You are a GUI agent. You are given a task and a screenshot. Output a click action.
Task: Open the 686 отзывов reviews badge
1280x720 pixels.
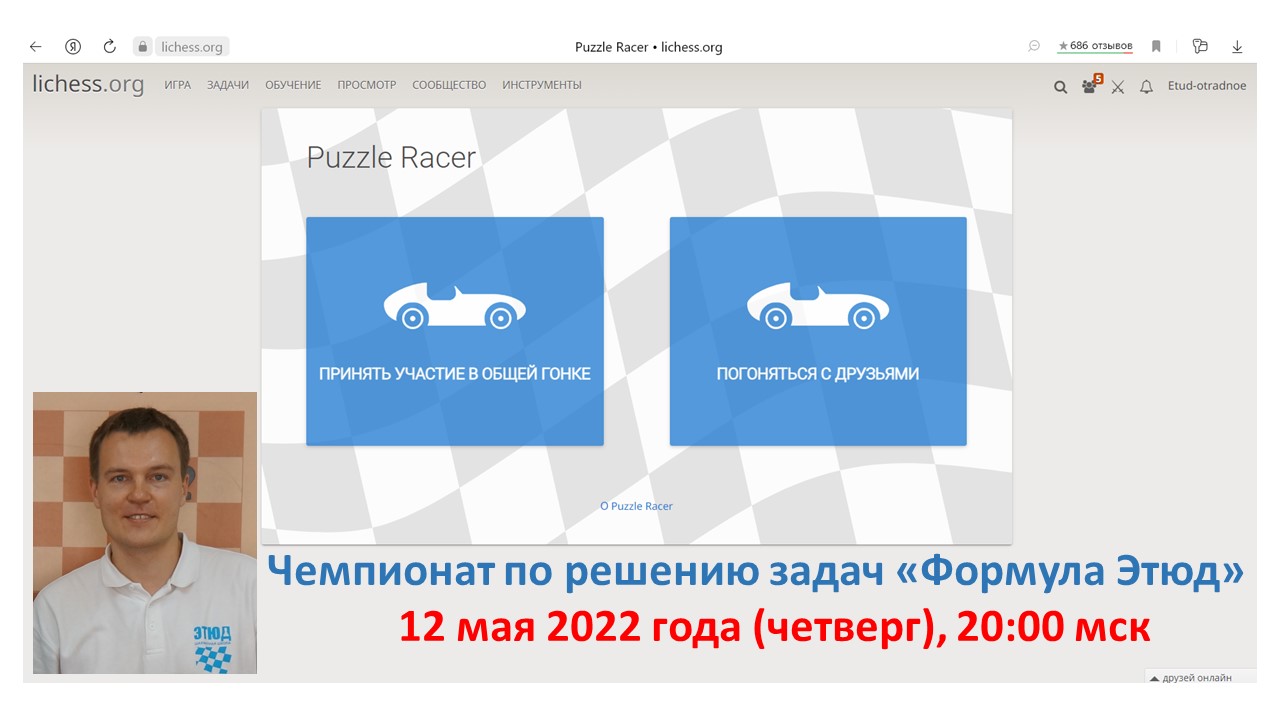pos(1095,46)
